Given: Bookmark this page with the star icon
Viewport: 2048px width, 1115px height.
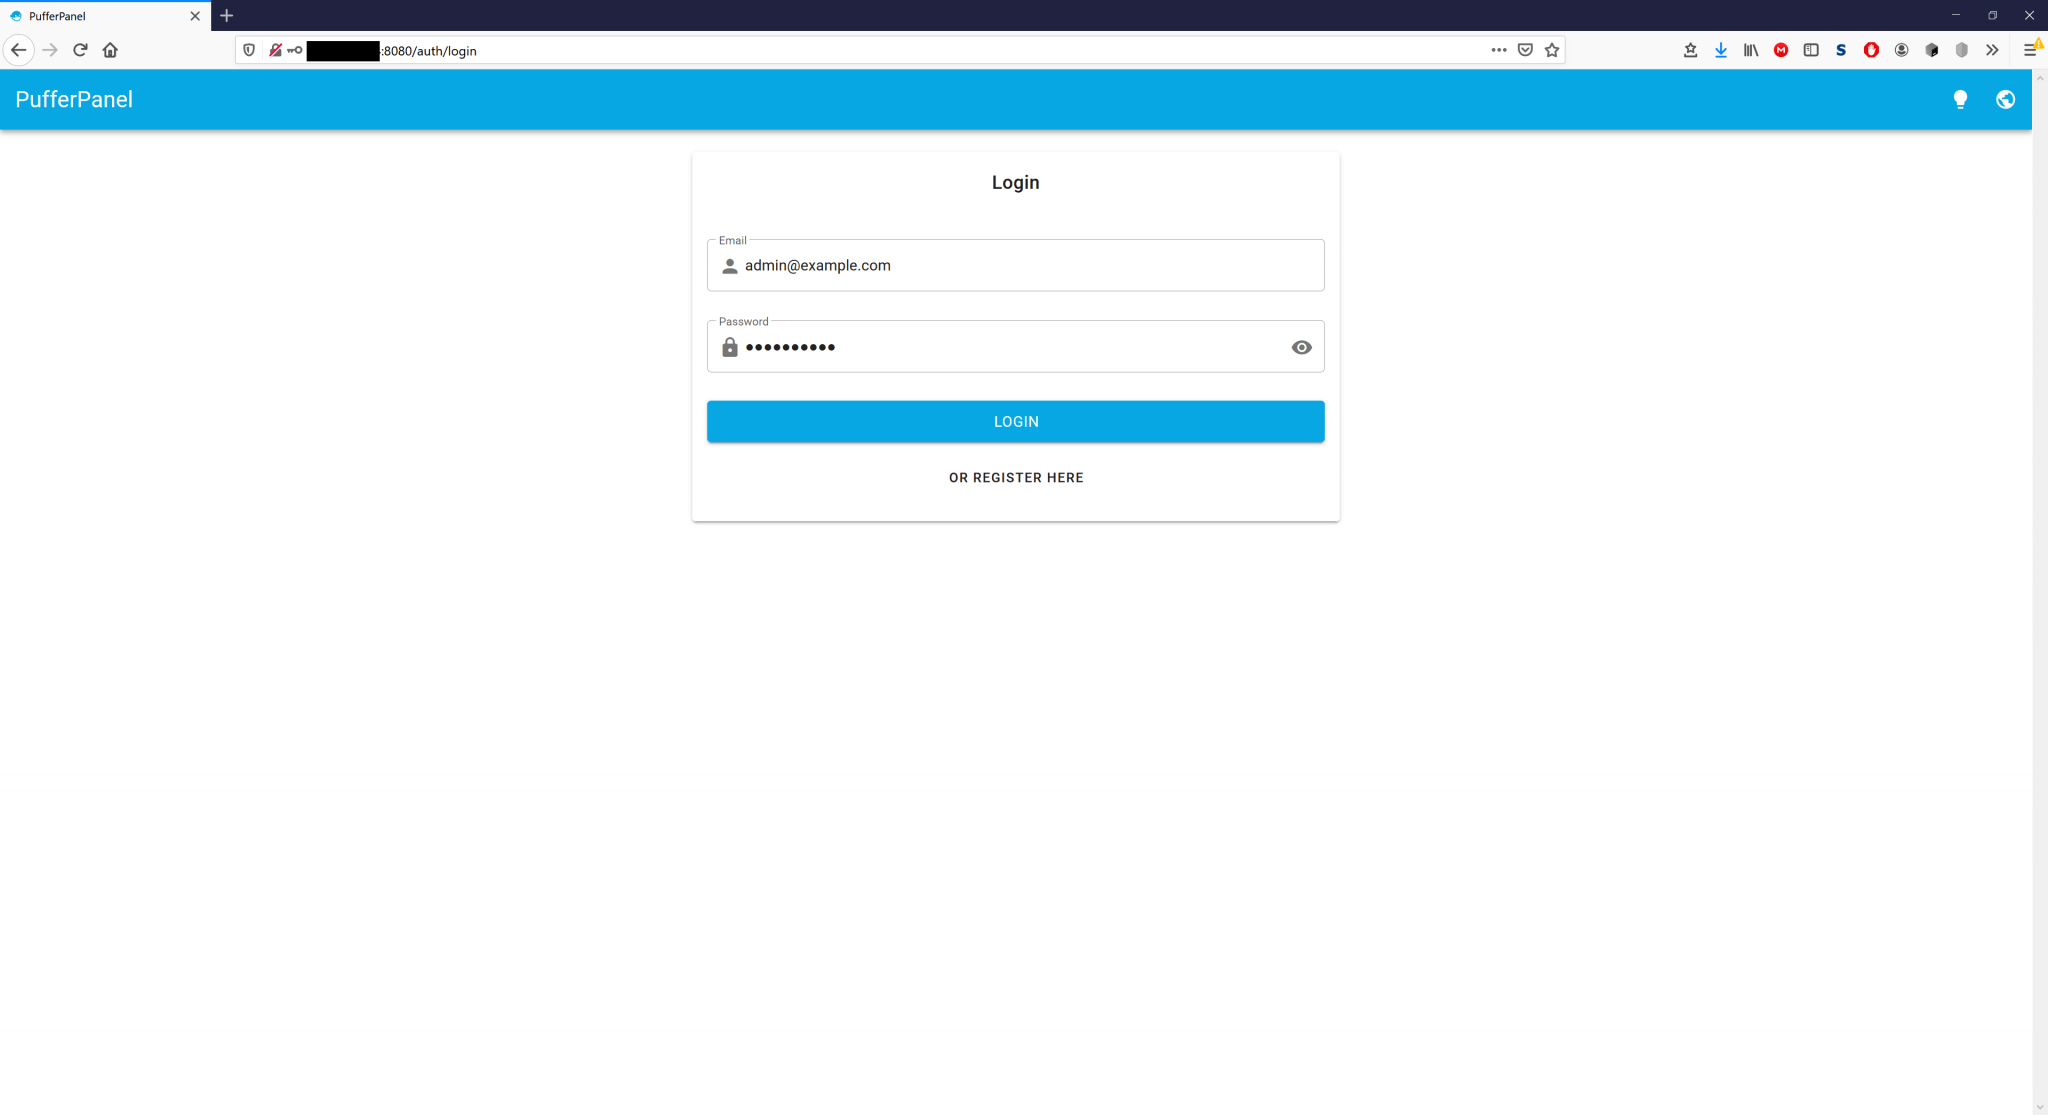Looking at the screenshot, I should coord(1551,50).
